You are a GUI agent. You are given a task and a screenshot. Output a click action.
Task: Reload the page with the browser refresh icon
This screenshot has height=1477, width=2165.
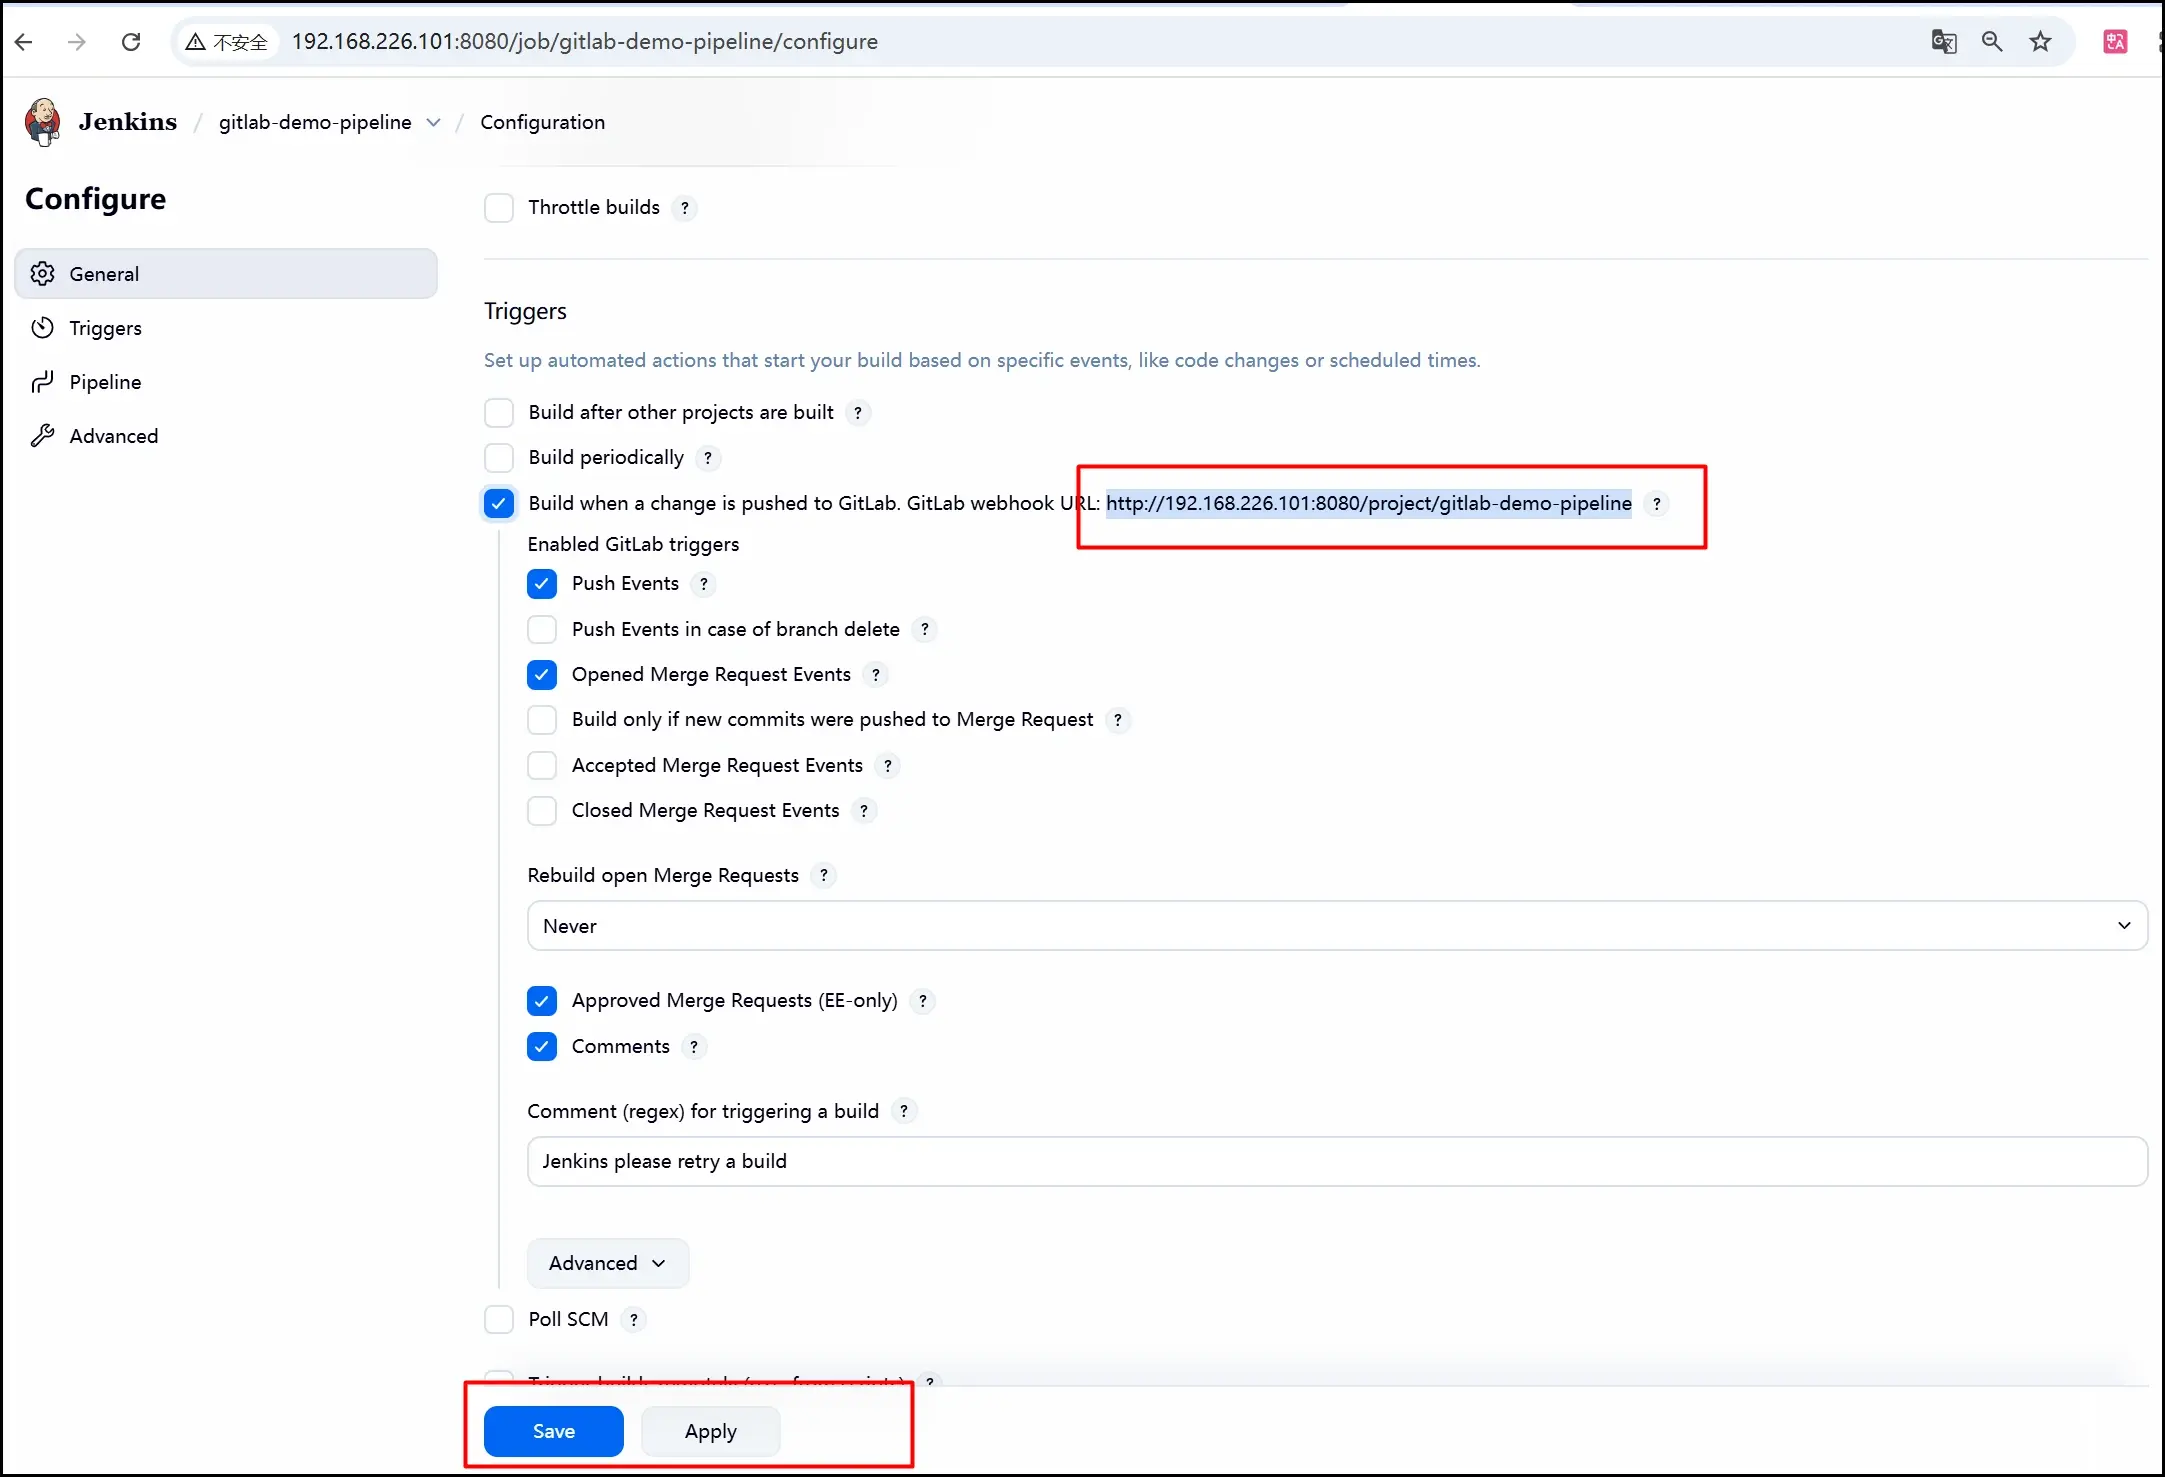coord(131,42)
